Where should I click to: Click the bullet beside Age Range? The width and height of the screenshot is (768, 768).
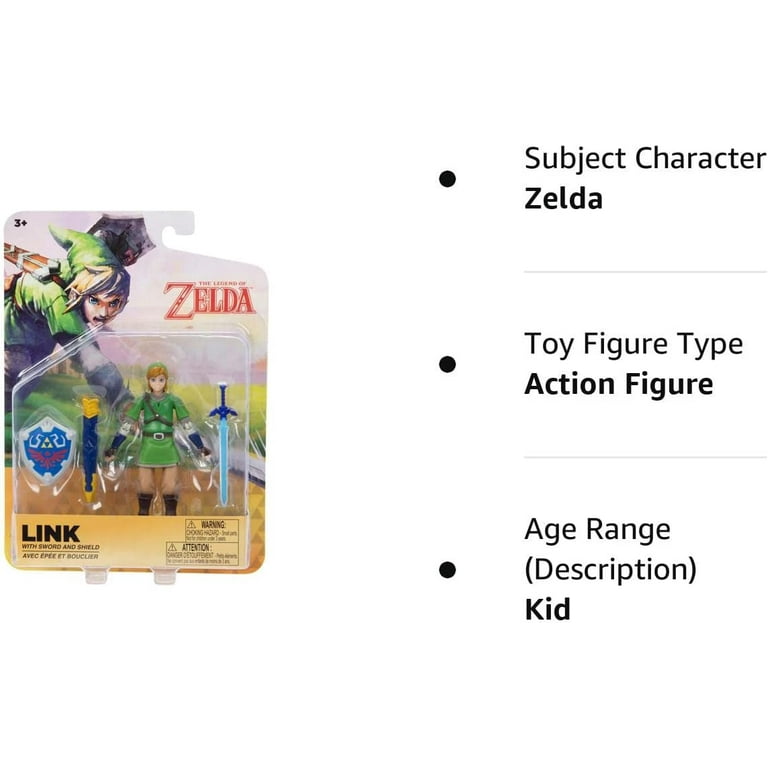447,570
